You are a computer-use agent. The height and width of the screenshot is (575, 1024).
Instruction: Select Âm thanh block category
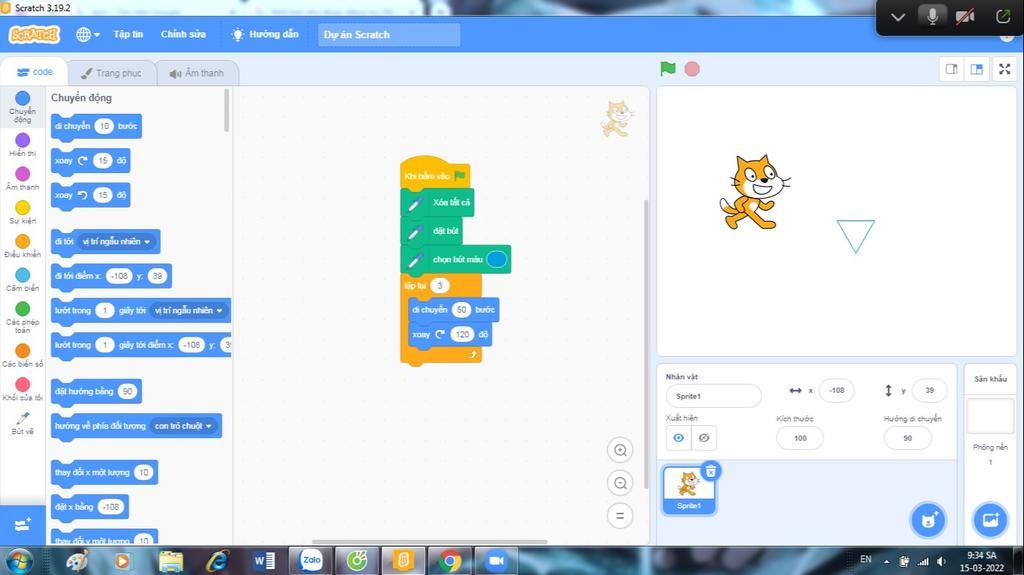click(x=22, y=178)
